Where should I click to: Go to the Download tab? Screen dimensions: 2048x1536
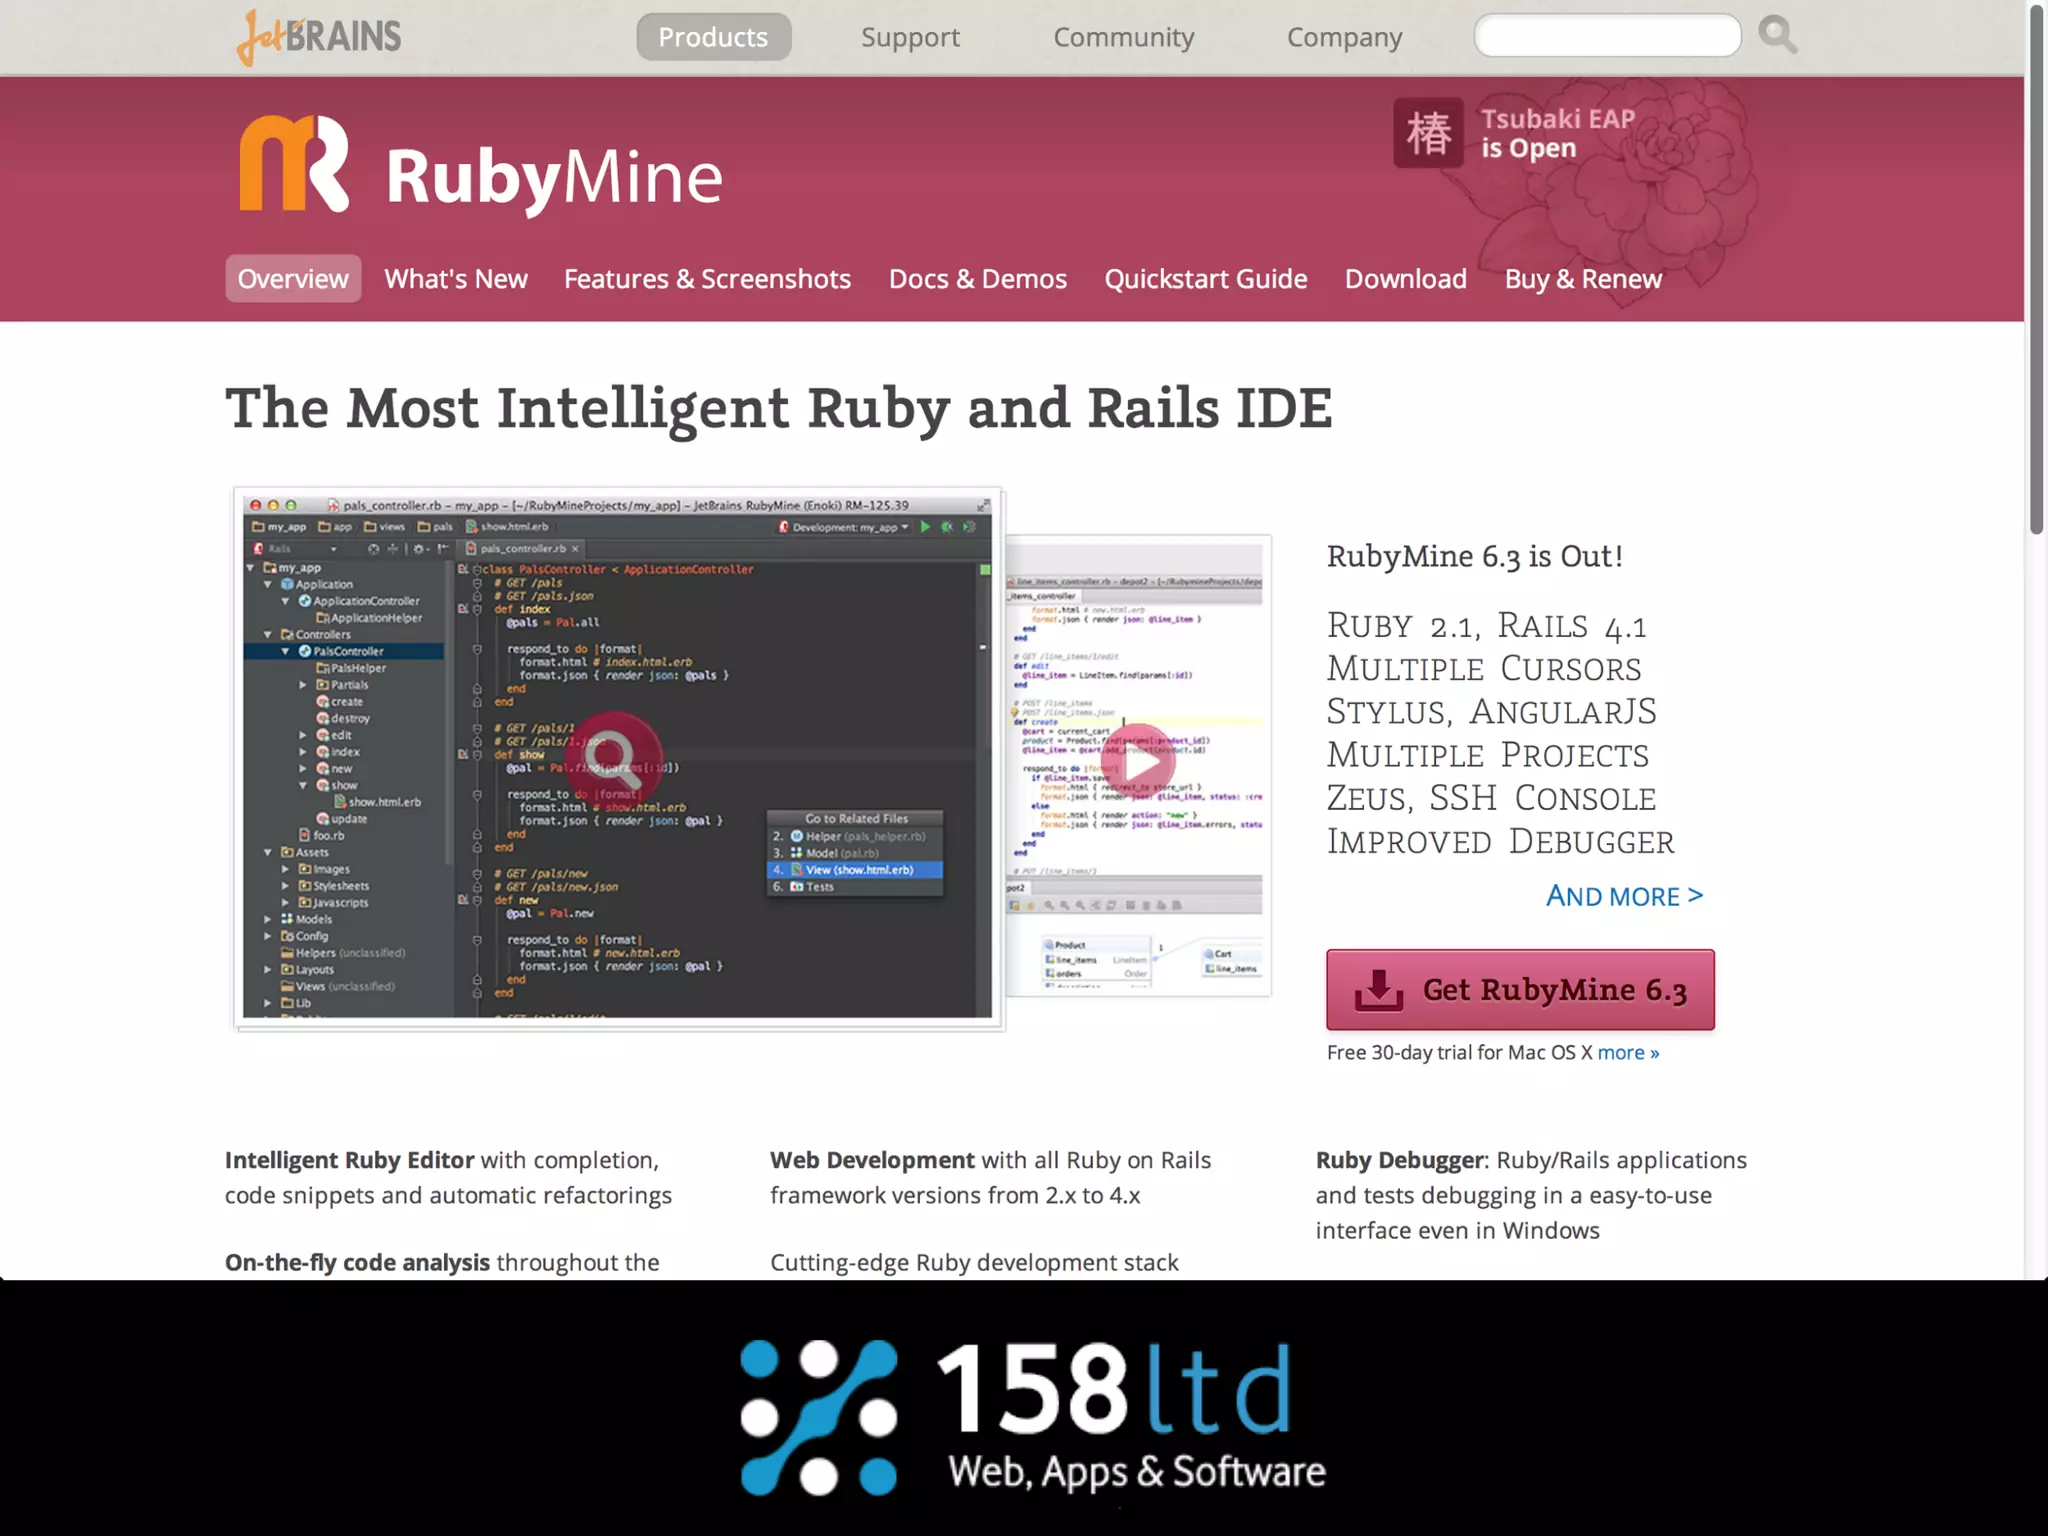(1405, 278)
